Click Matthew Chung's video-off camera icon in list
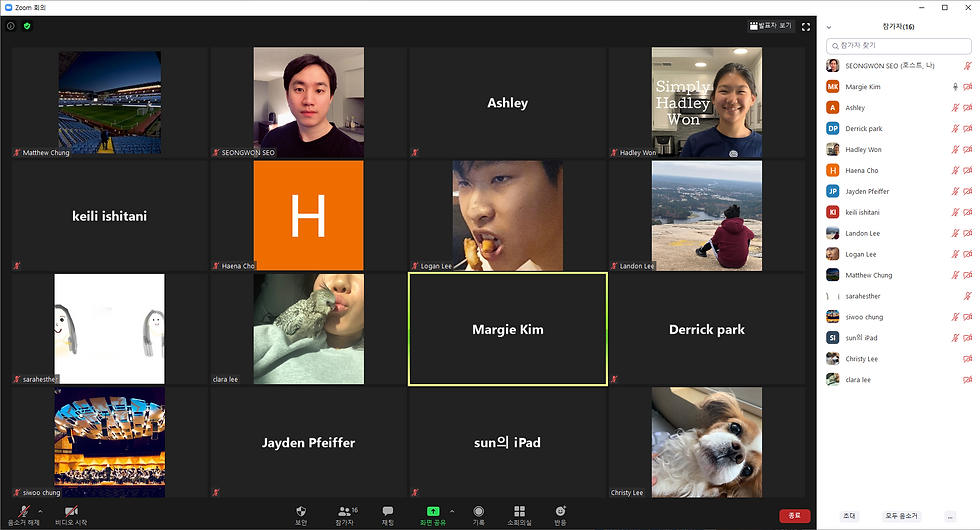Viewport: 980px width, 530px height. click(968, 275)
